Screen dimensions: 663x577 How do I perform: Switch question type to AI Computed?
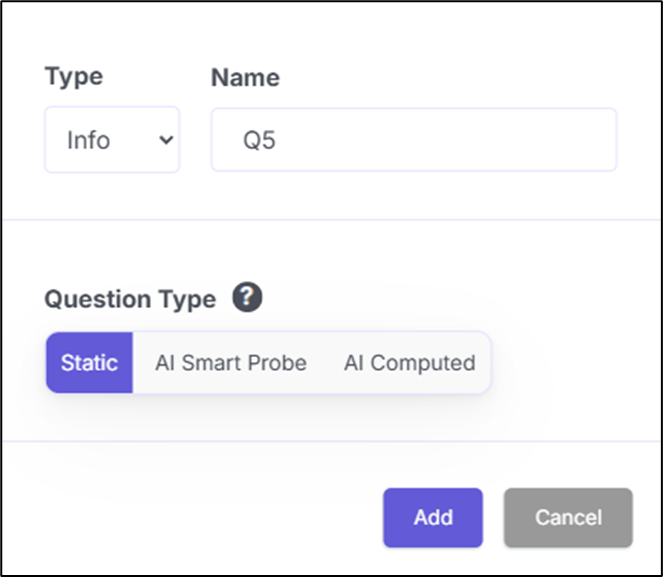tap(410, 363)
